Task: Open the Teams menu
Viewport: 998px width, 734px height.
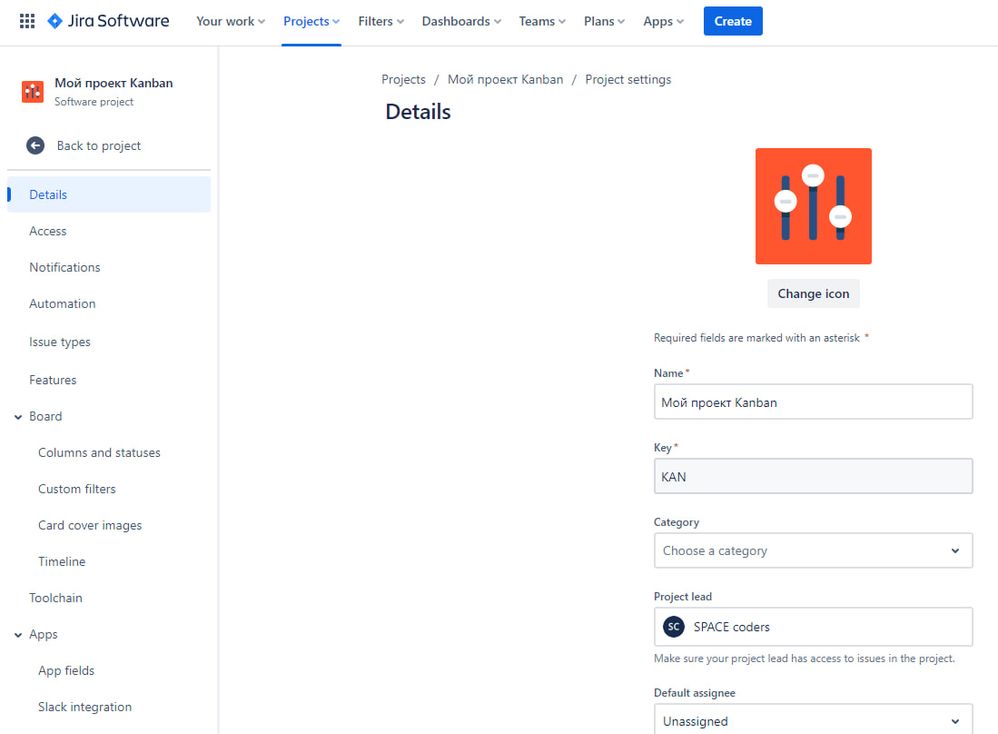Action: pyautogui.click(x=542, y=21)
